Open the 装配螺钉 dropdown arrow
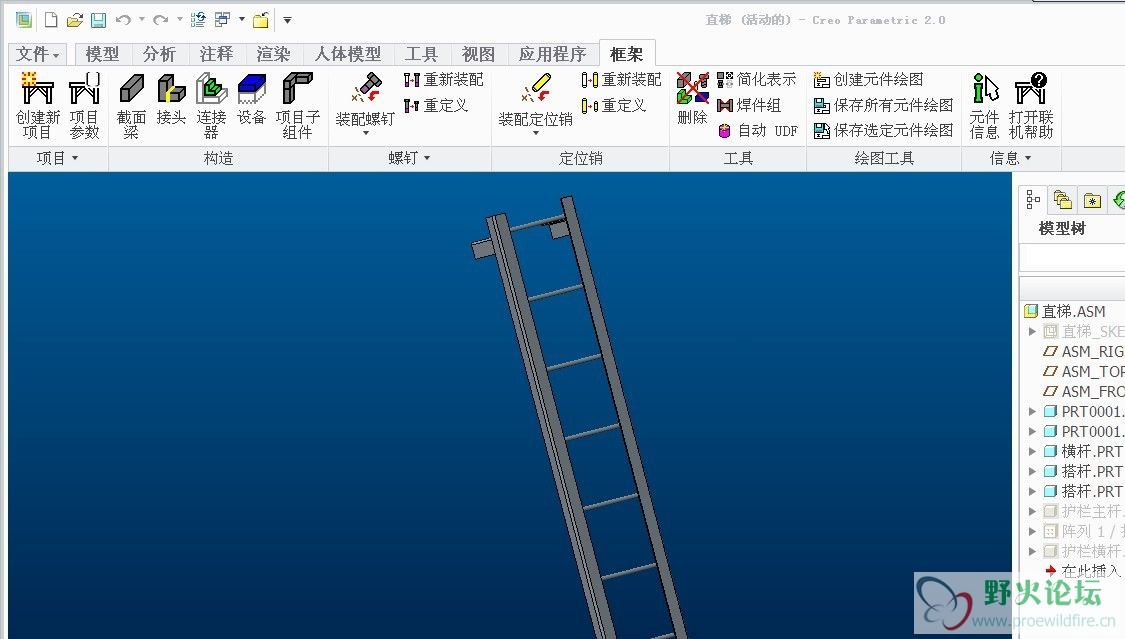This screenshot has height=639, width=1125. 365,133
